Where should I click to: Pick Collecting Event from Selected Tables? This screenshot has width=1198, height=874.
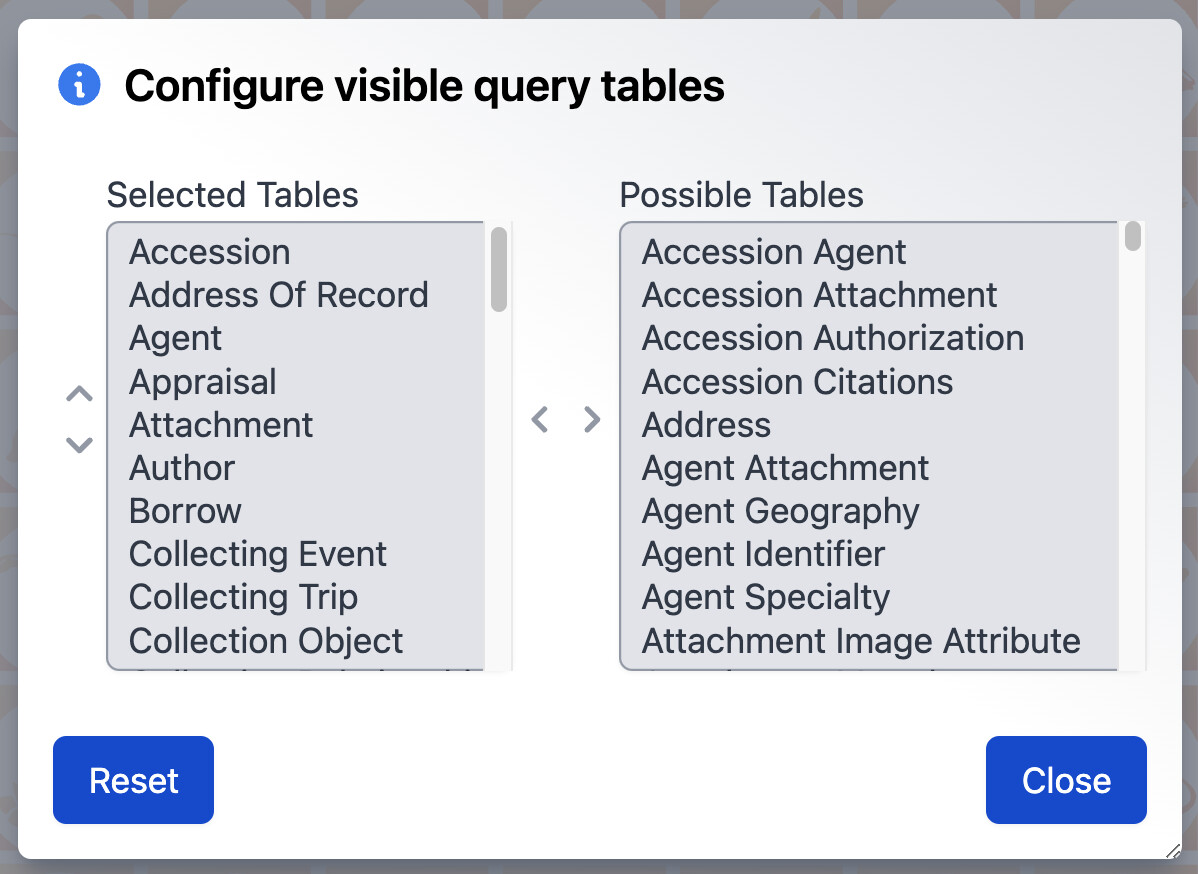coord(258,554)
